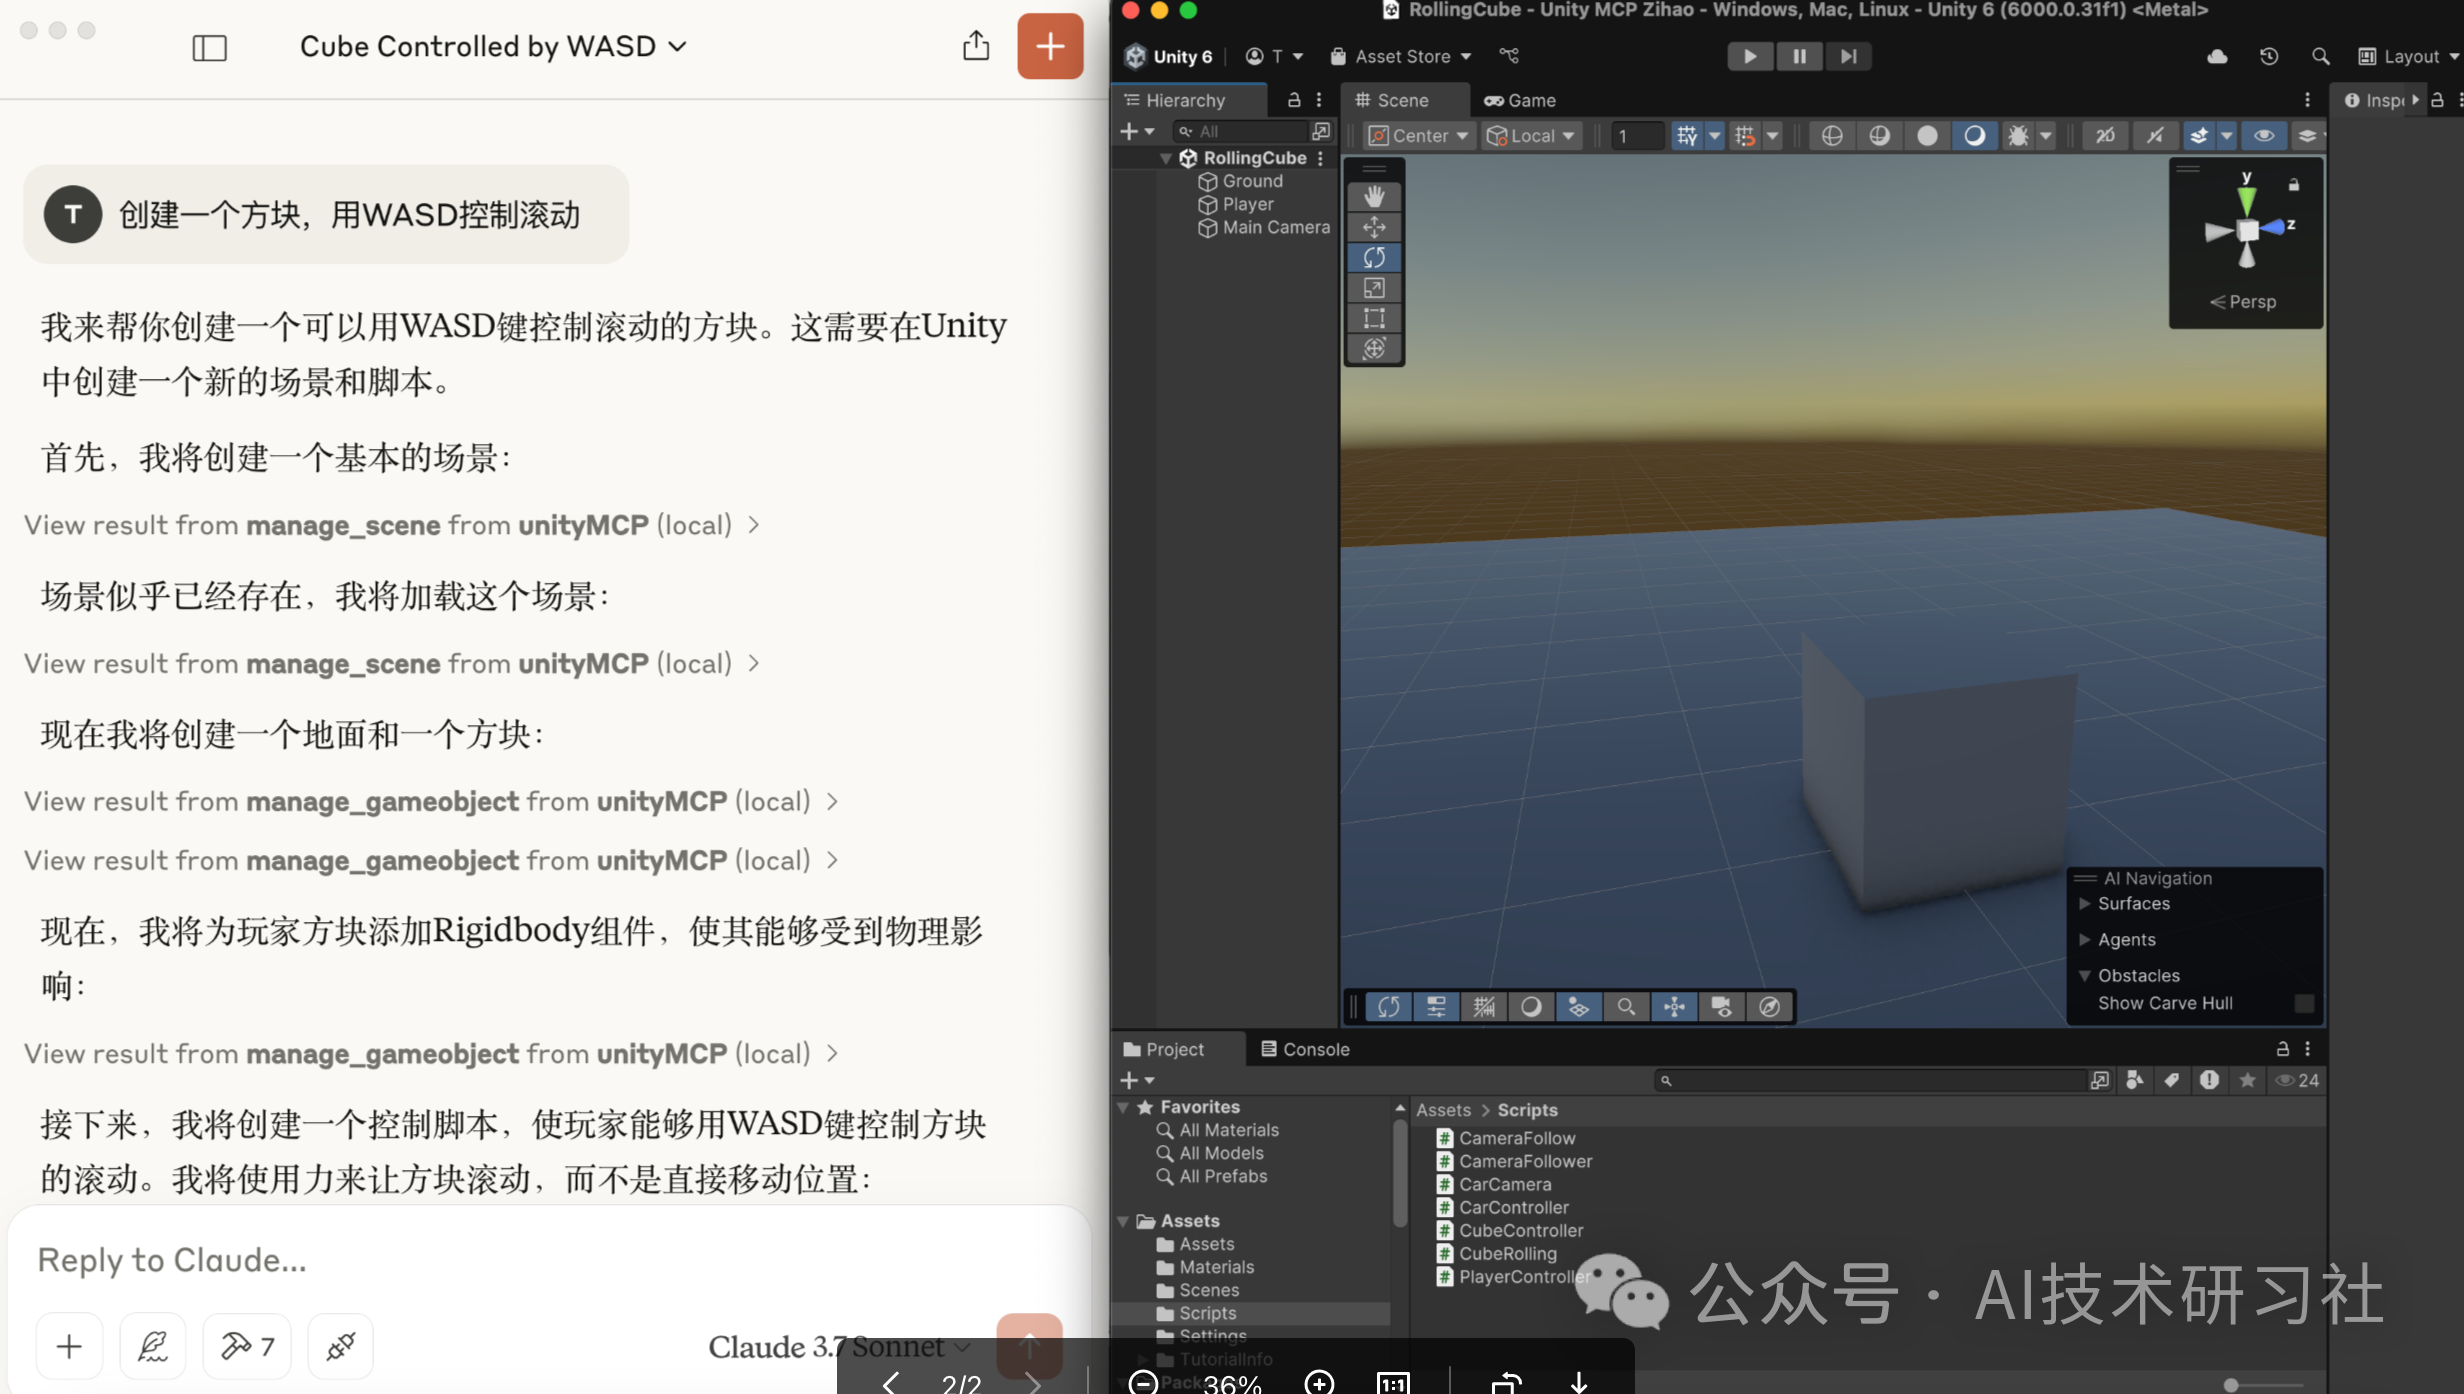Open Unity undo history icon
The width and height of the screenshot is (2464, 1394).
tap(2268, 56)
